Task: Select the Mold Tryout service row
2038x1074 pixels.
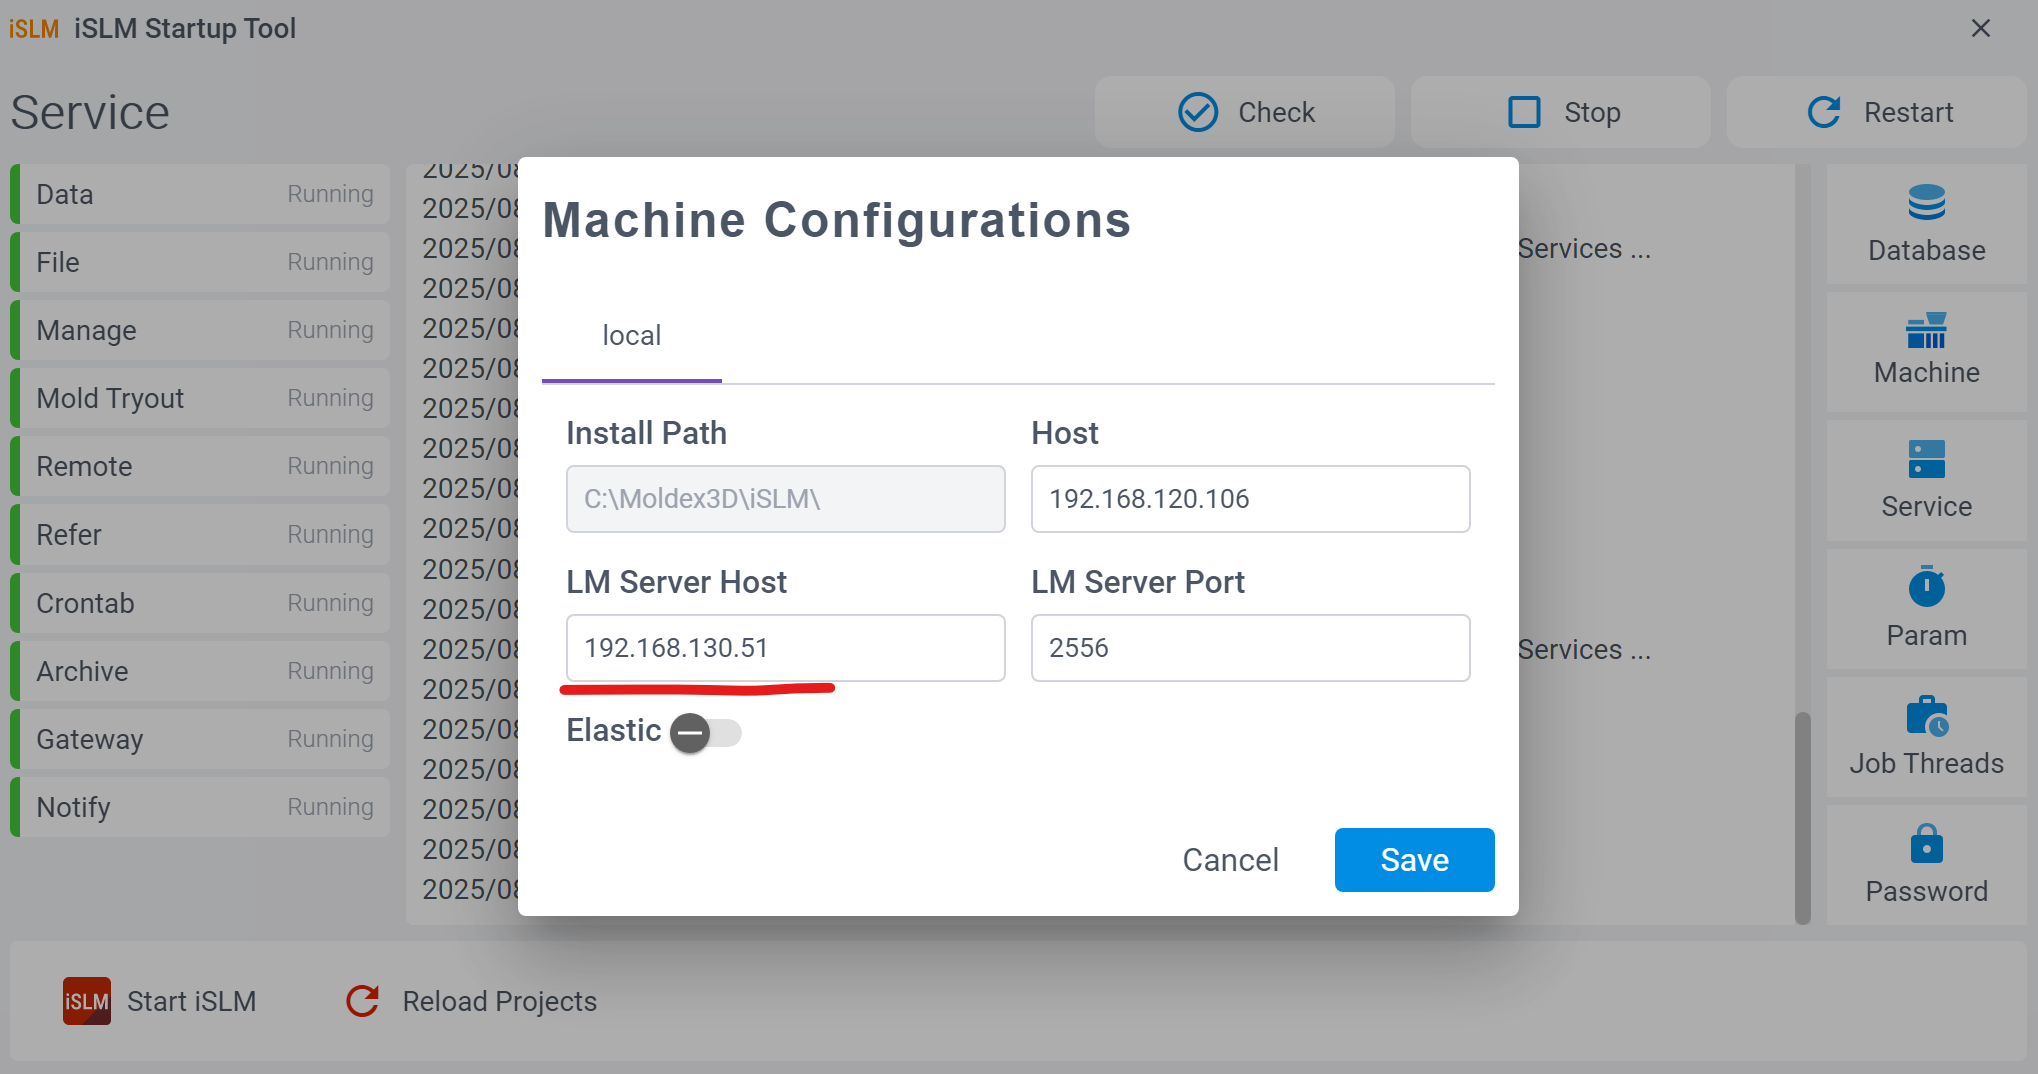Action: tap(200, 398)
